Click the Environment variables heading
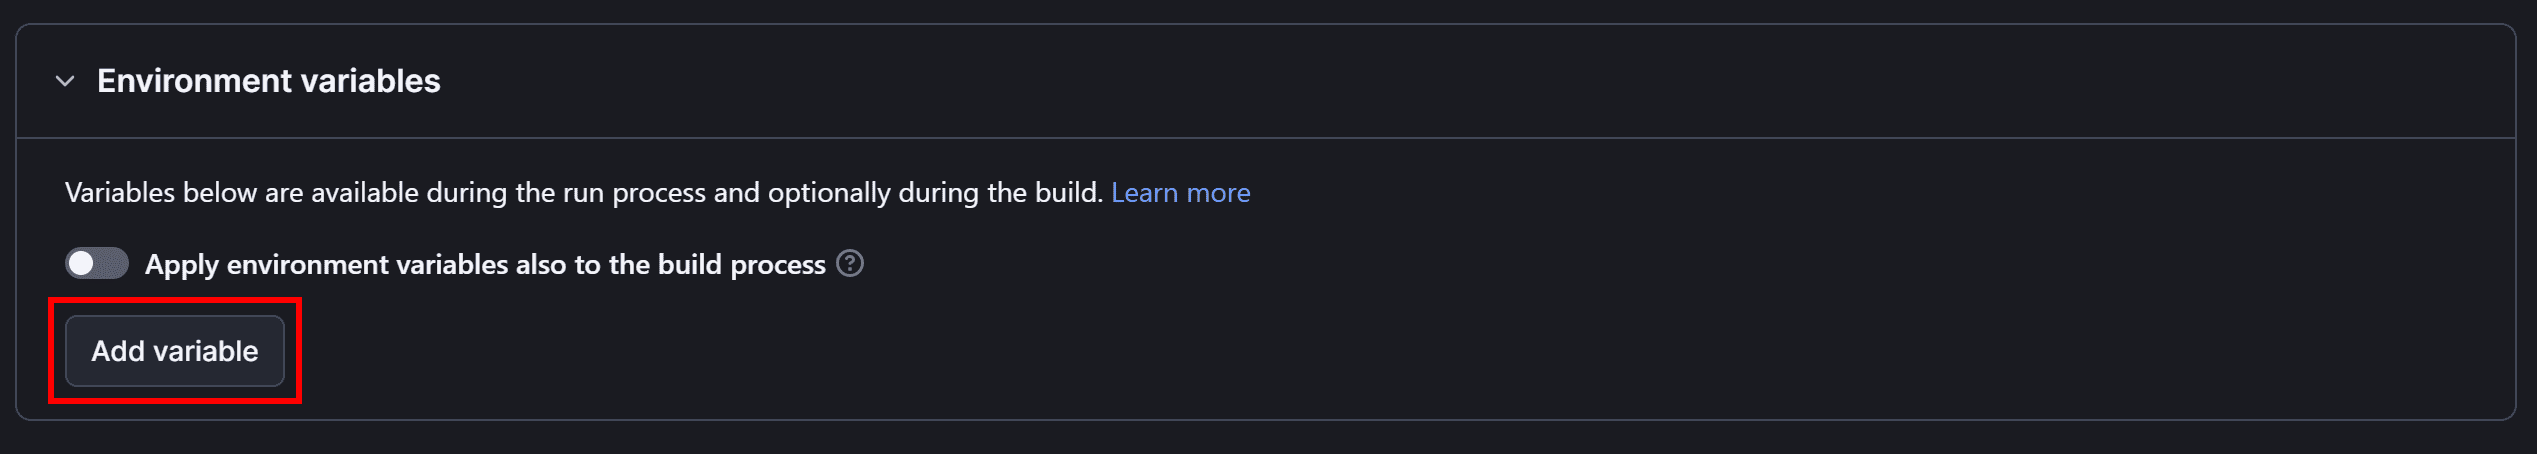Image resolution: width=2537 pixels, height=454 pixels. [268, 81]
